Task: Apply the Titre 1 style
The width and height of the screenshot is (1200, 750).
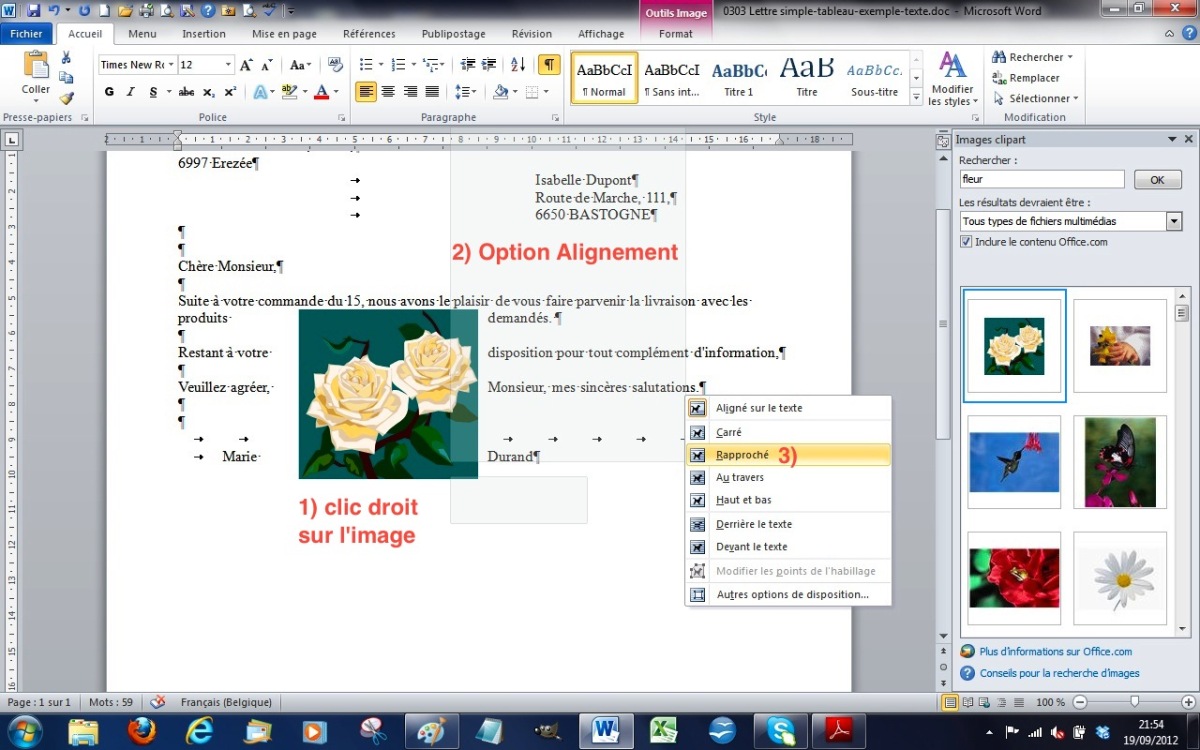Action: coord(739,78)
